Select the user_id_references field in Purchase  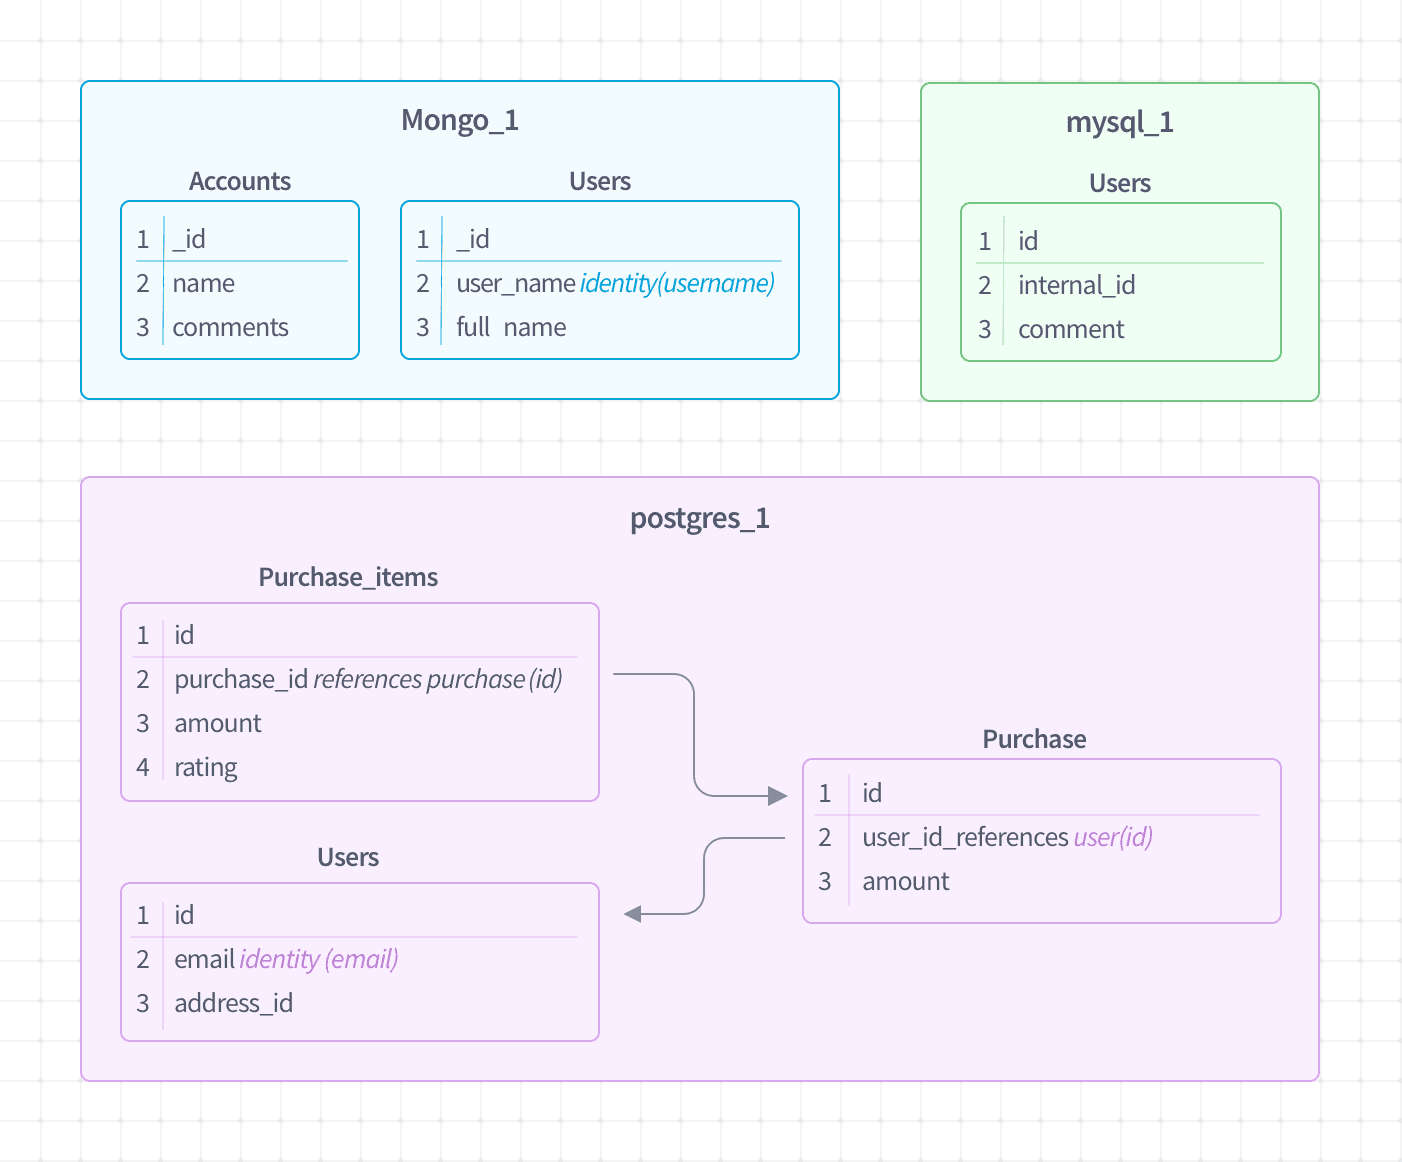965,837
